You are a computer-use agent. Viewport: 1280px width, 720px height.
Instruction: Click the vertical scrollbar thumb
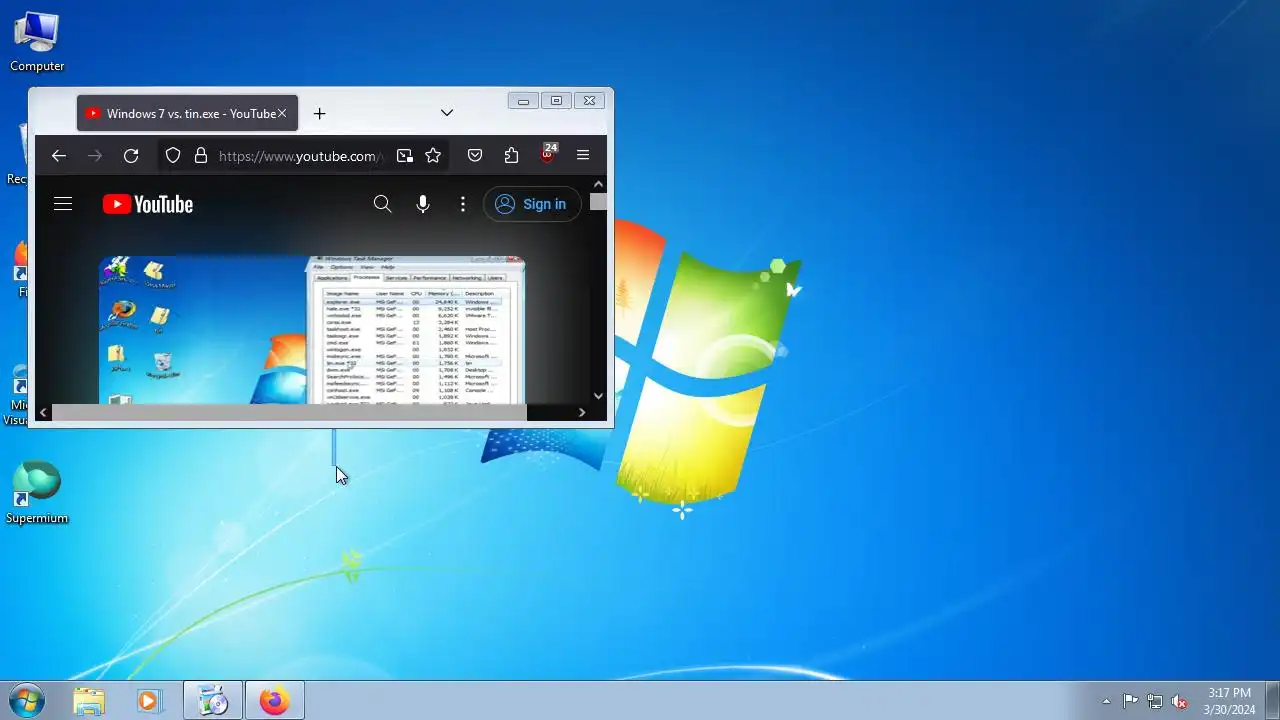(x=598, y=201)
